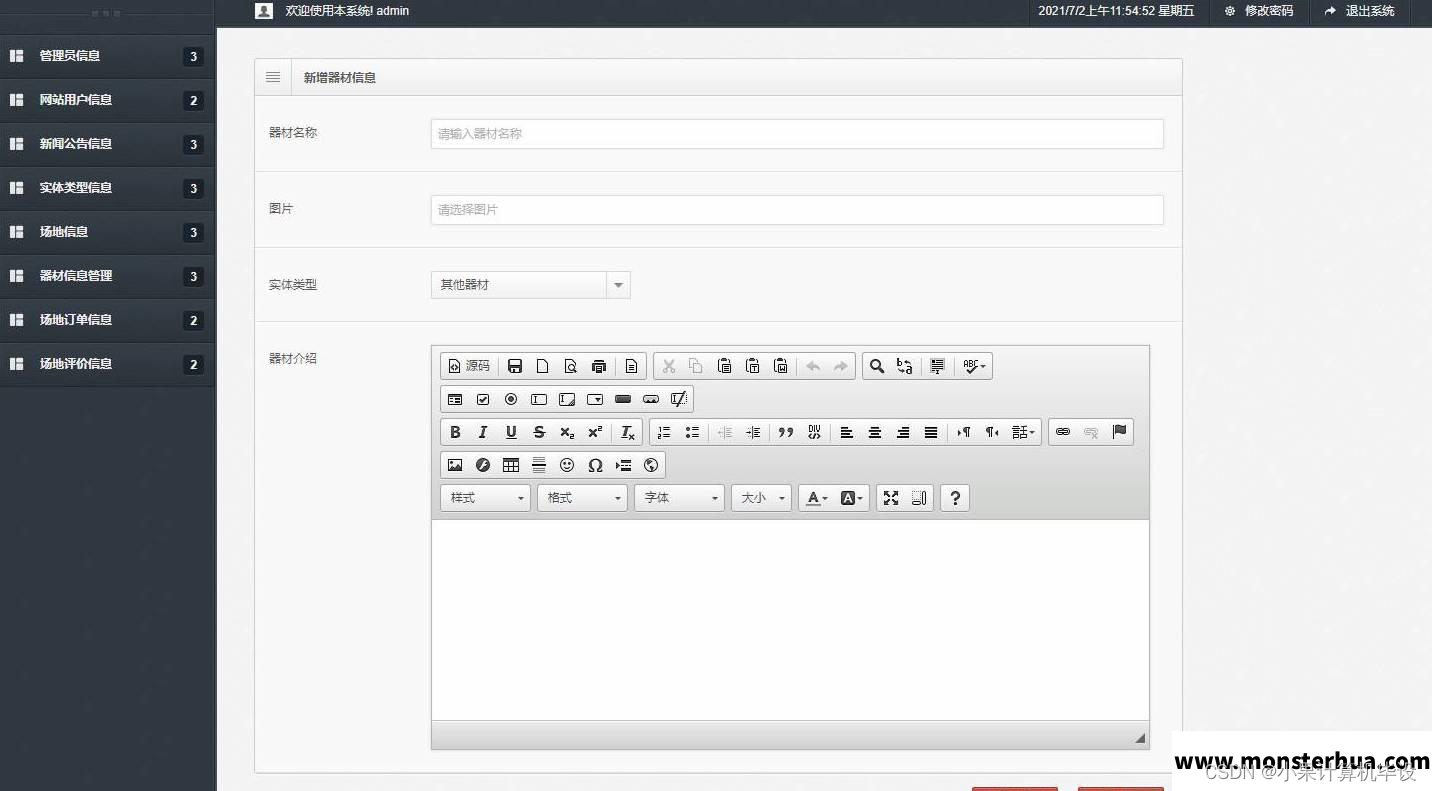The width and height of the screenshot is (1432, 791).
Task: Open the Preview icon in editor
Action: 571,366
